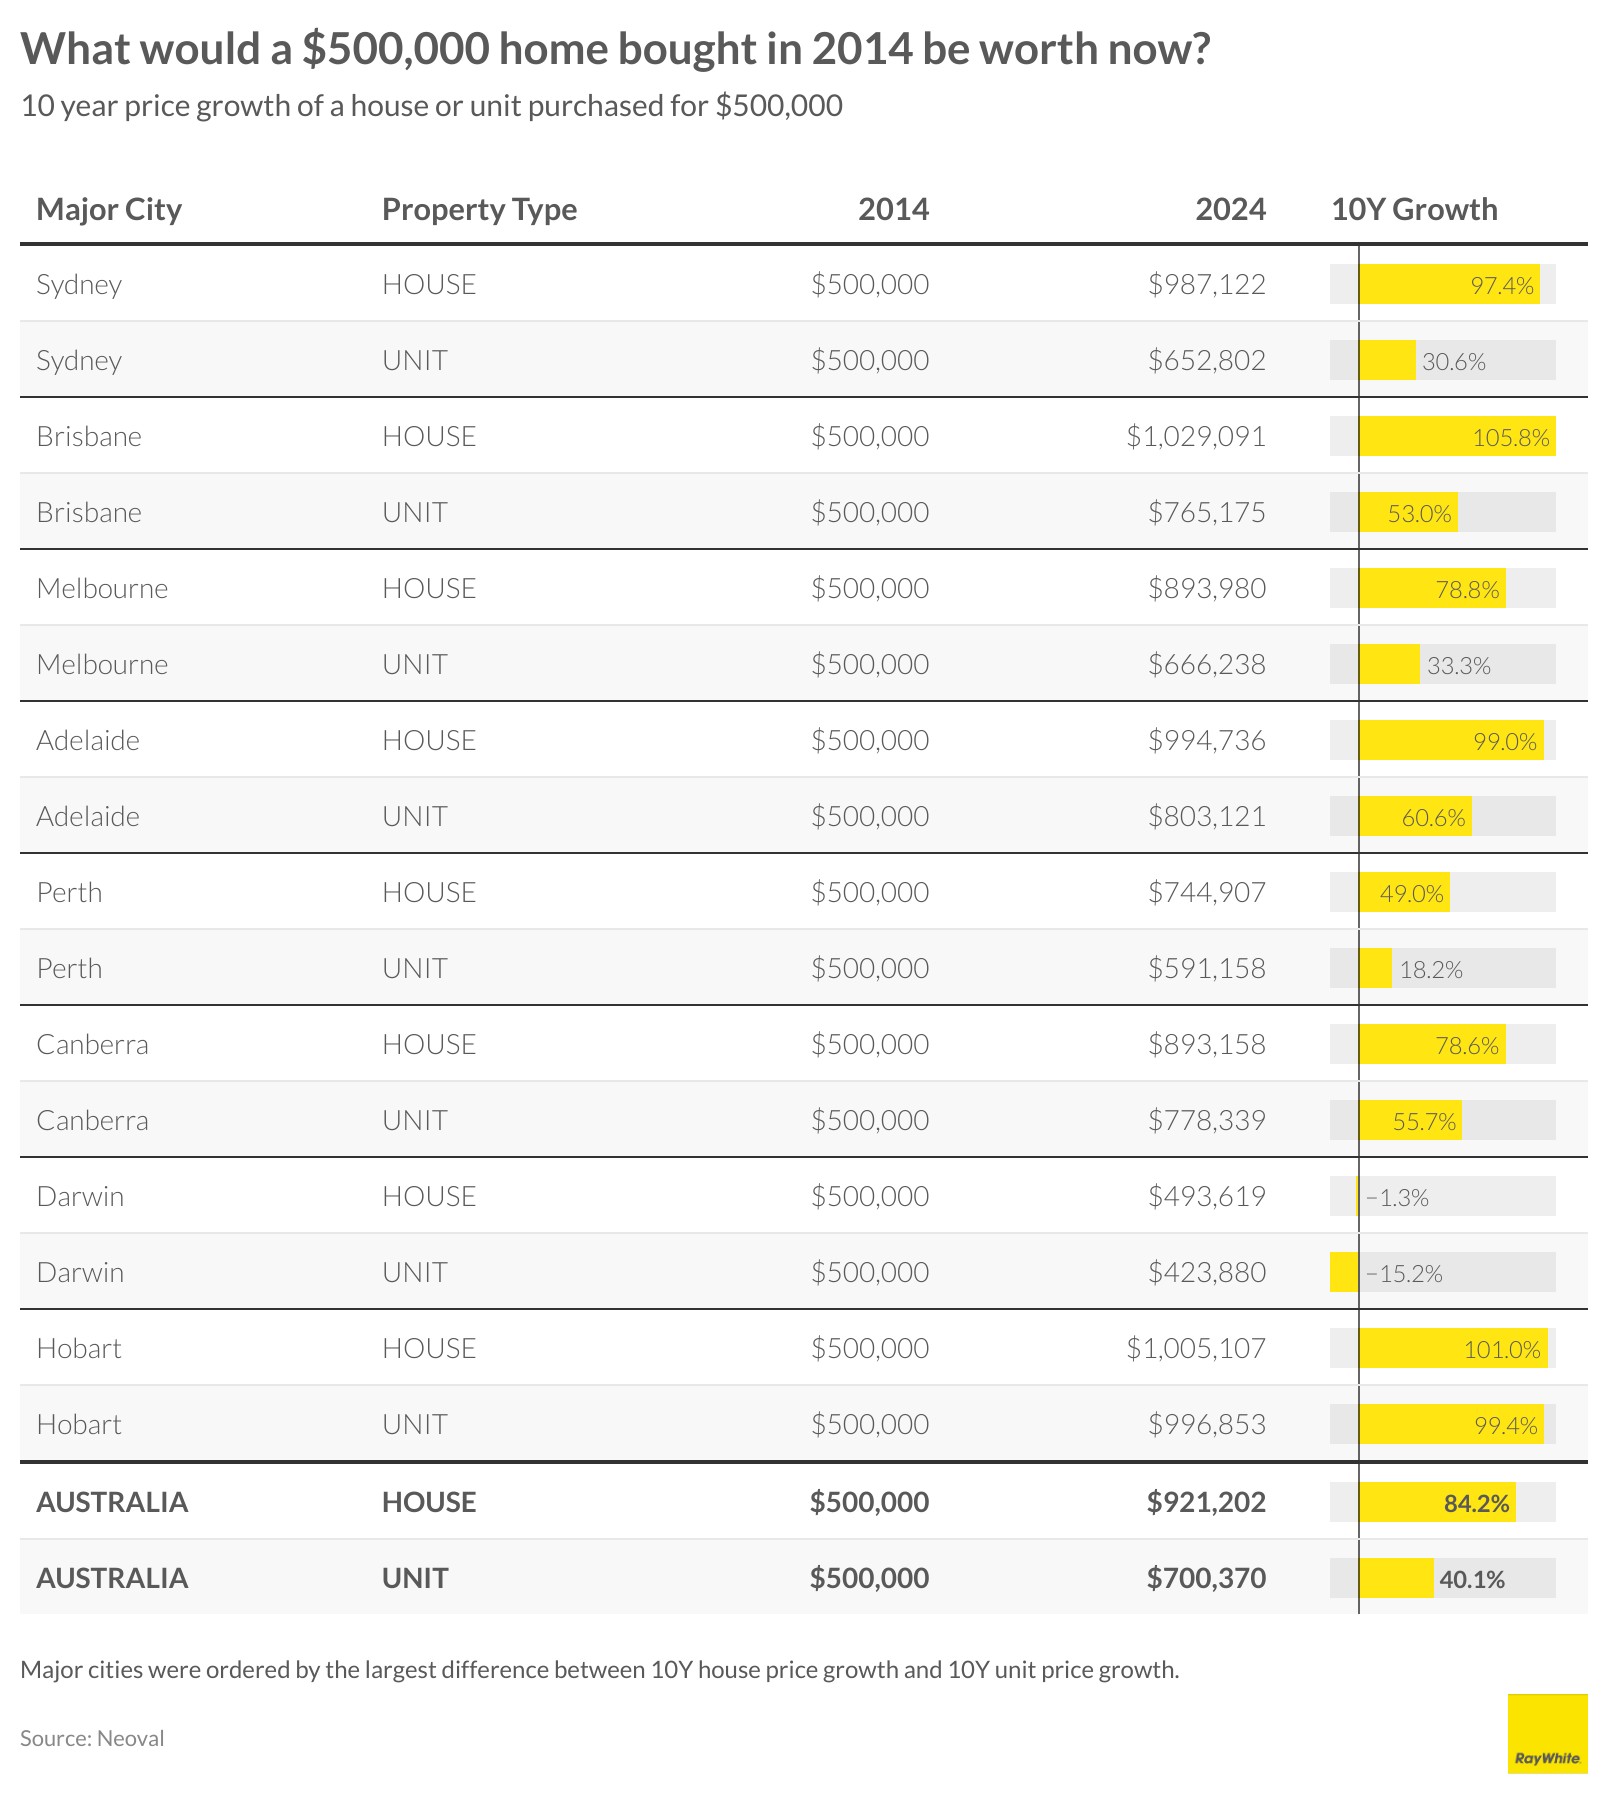Click the chart title about $500,000 home
1608x1798 pixels.
pyautogui.click(x=615, y=49)
